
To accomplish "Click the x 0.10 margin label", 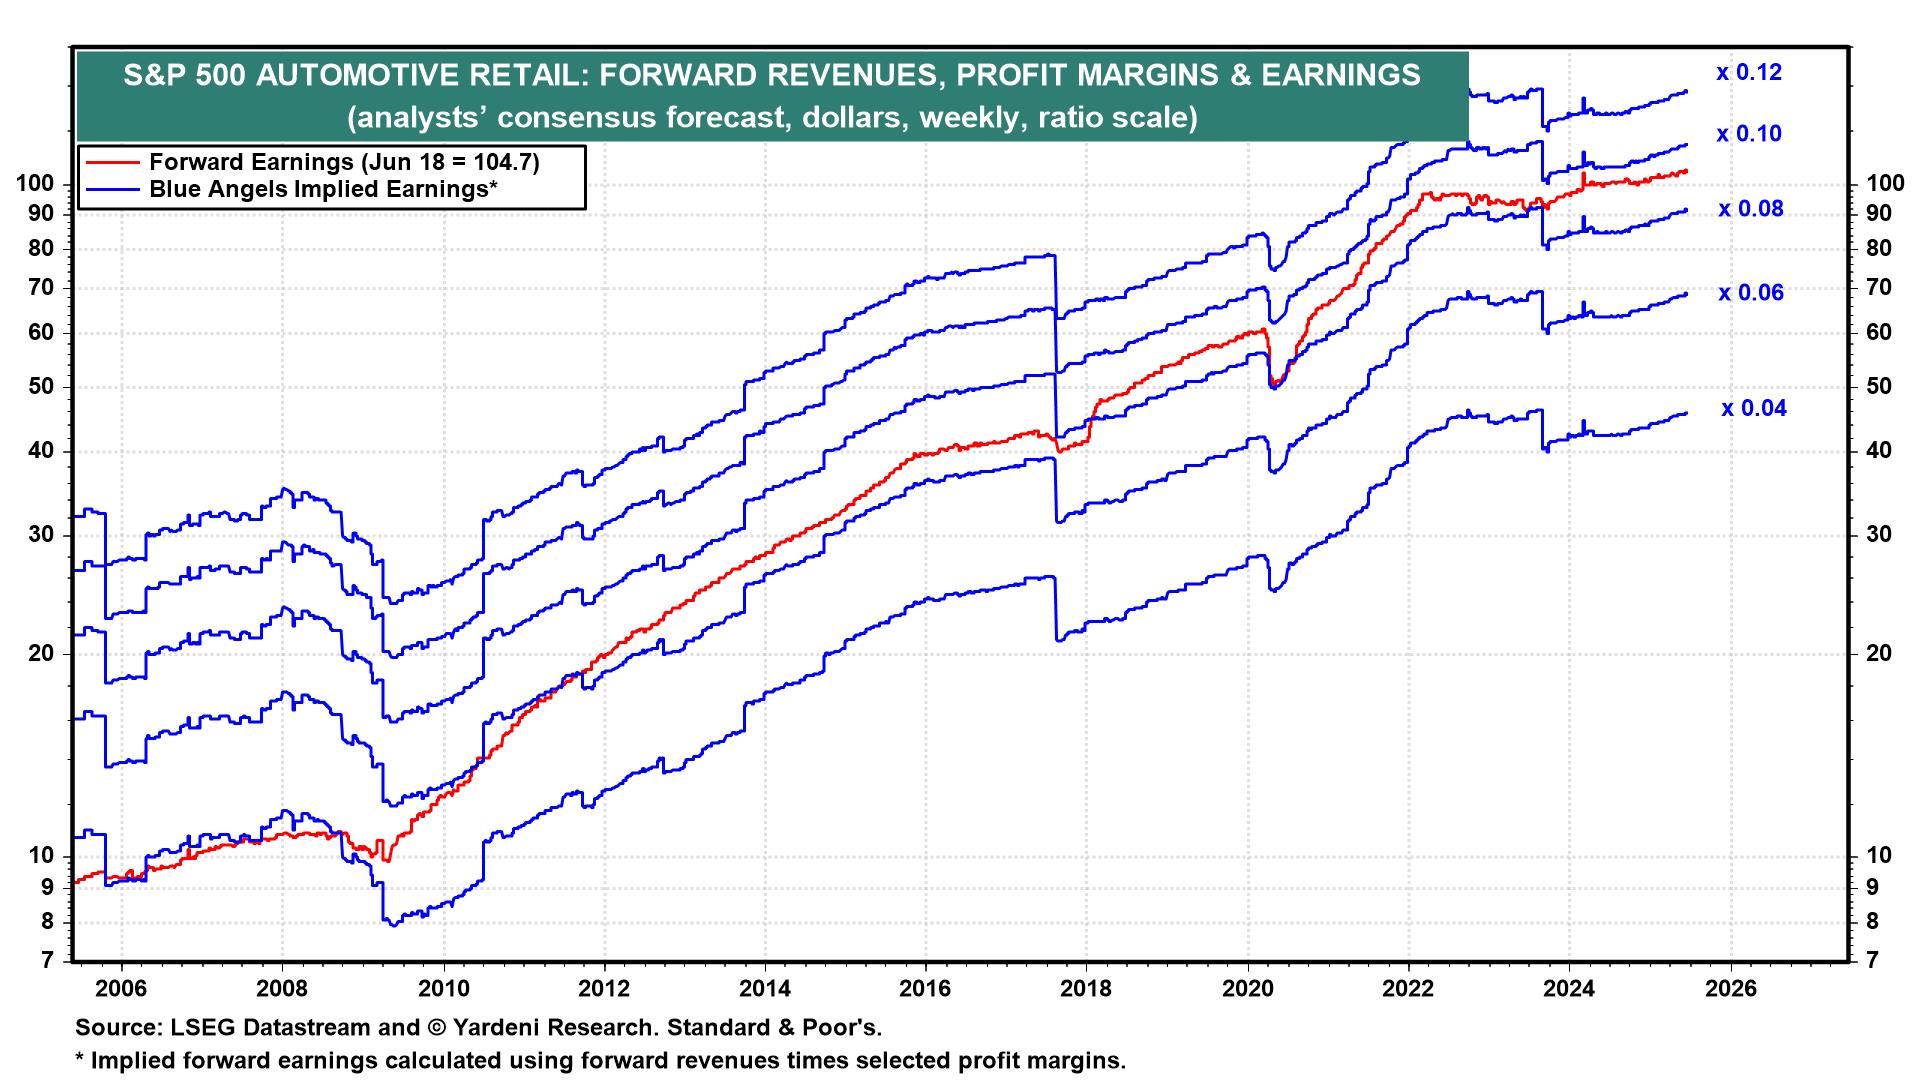I will [1749, 134].
